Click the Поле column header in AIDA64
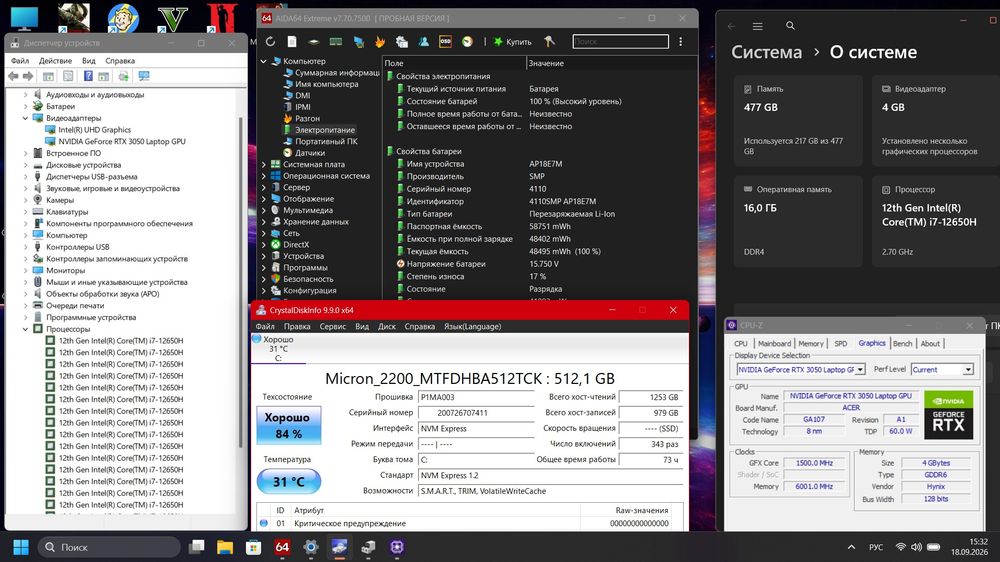Image resolution: width=1000 pixels, height=562 pixels. [x=454, y=63]
